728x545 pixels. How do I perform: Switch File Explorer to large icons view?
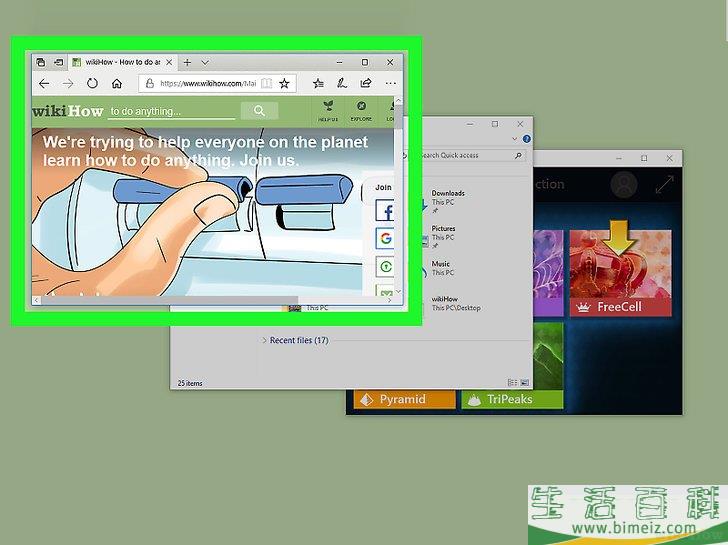click(x=525, y=383)
